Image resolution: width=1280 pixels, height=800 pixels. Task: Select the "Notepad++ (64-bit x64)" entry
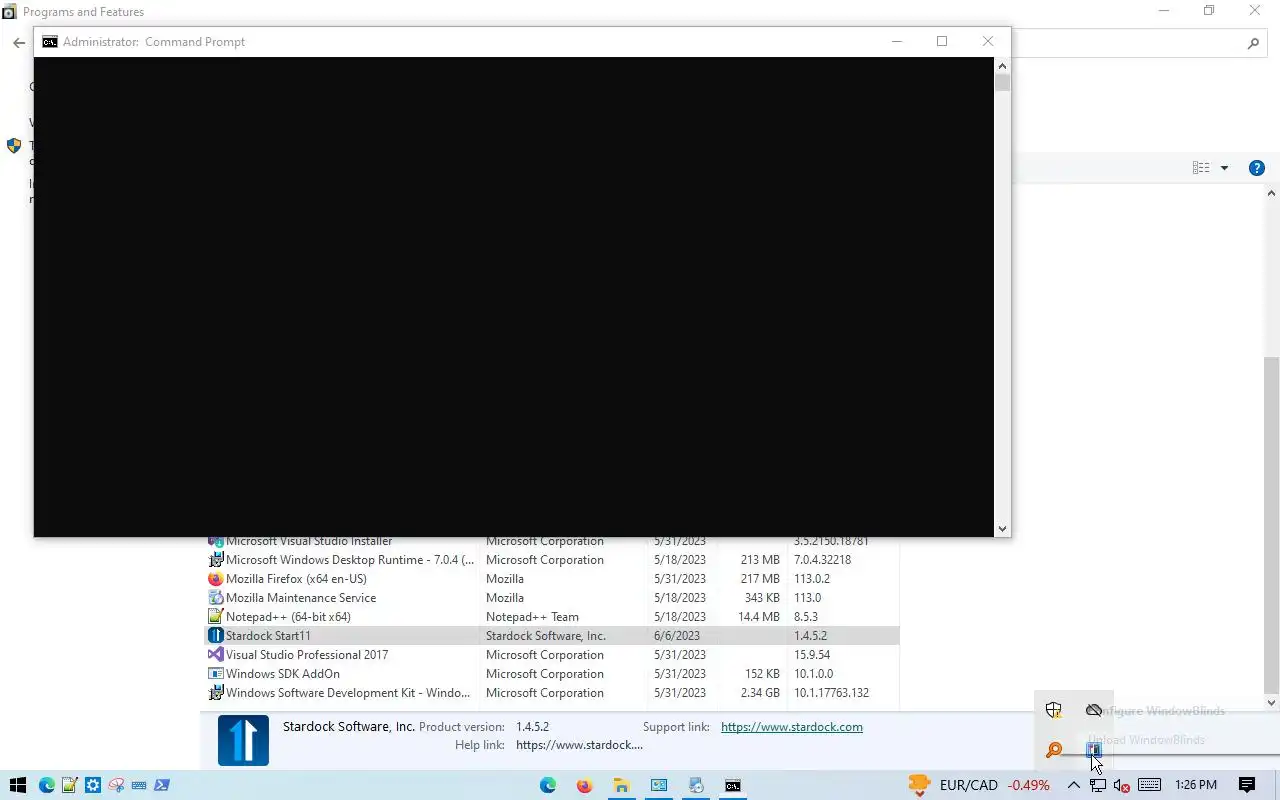click(x=288, y=617)
